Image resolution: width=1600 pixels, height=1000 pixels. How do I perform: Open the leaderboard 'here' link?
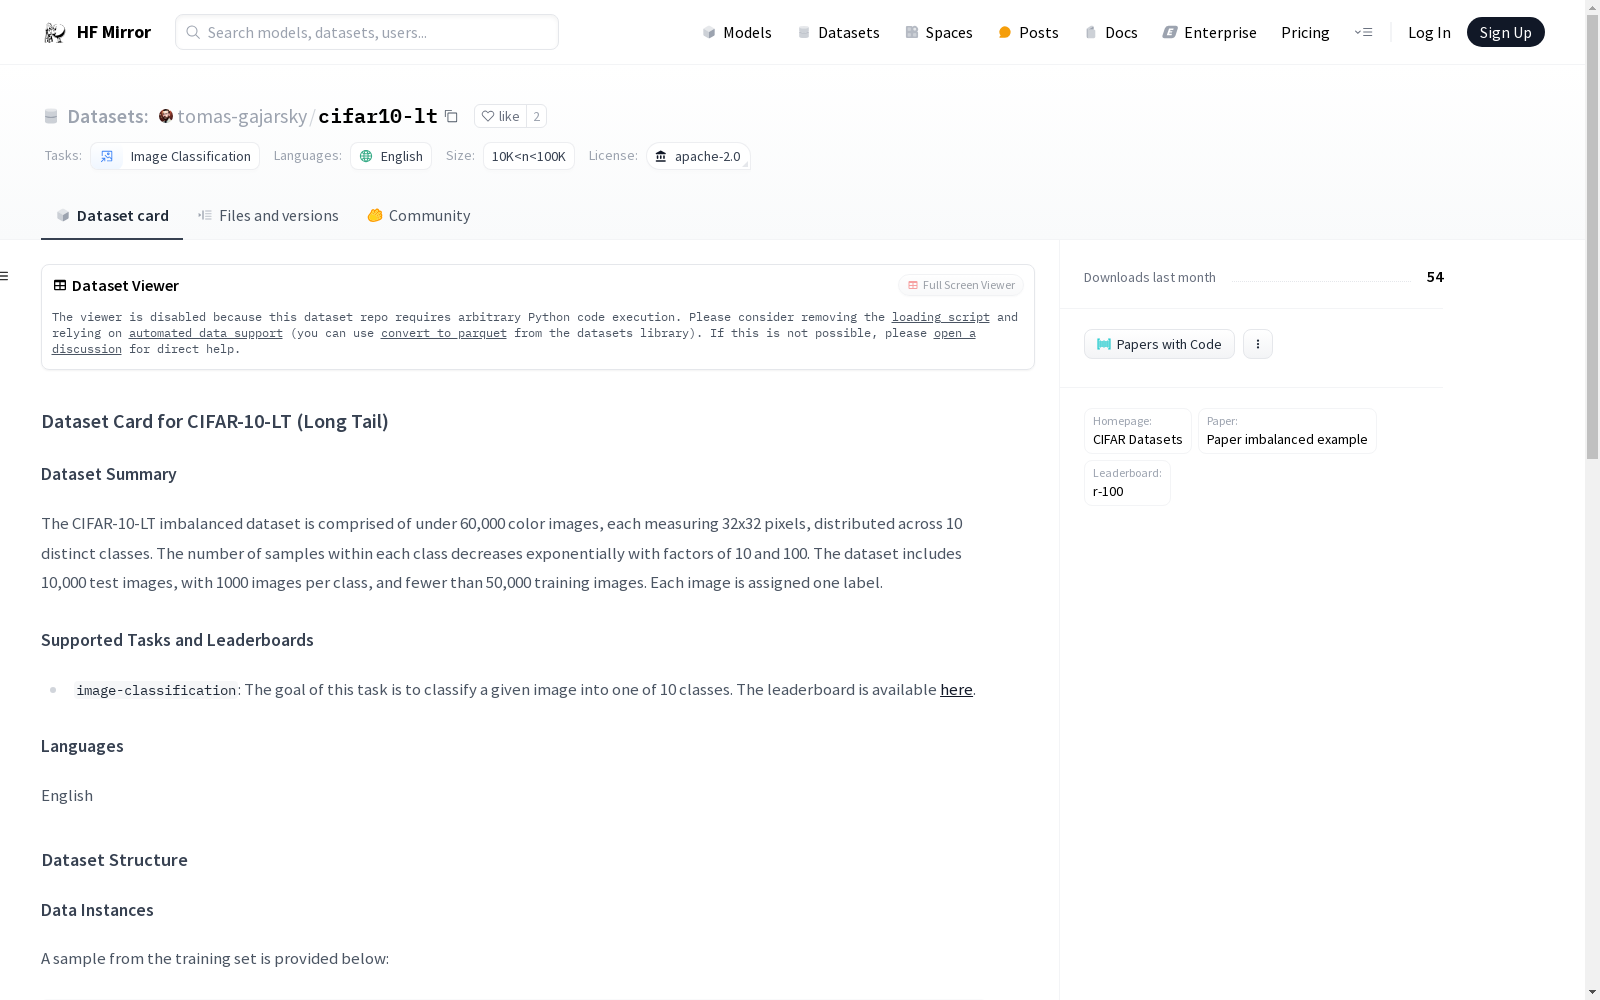coord(956,689)
